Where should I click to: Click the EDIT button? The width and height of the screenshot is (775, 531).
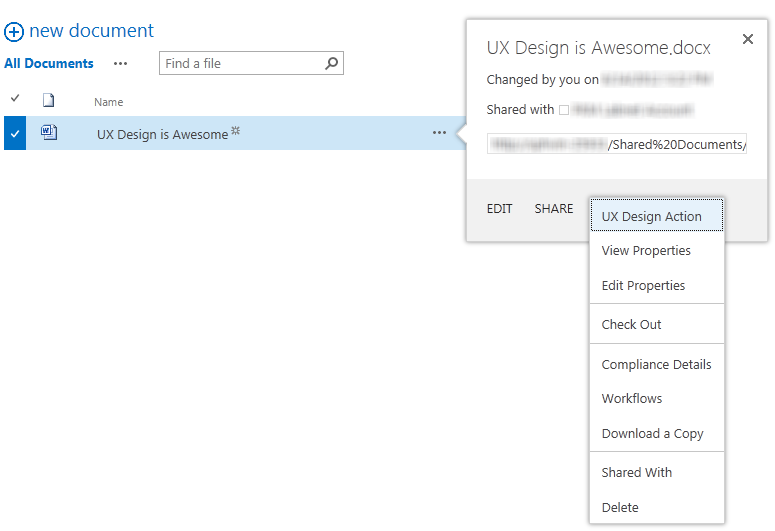[499, 209]
